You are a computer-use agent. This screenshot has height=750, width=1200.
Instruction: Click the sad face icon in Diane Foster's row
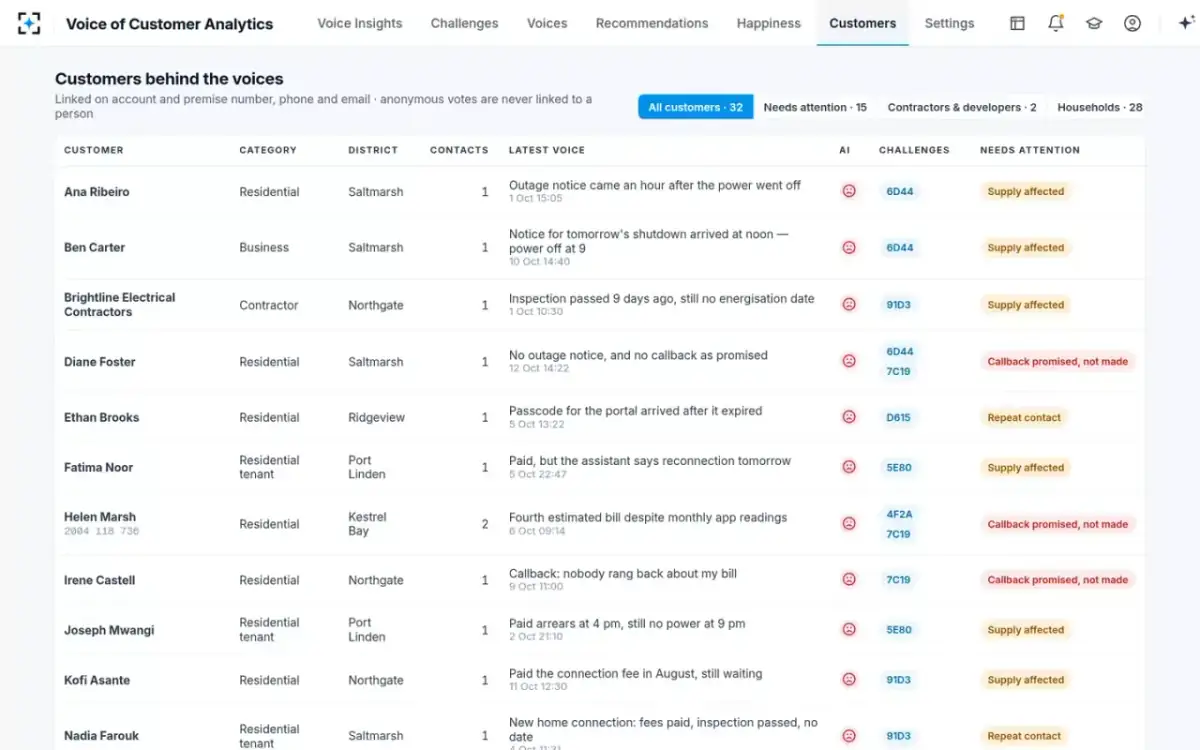[849, 361]
